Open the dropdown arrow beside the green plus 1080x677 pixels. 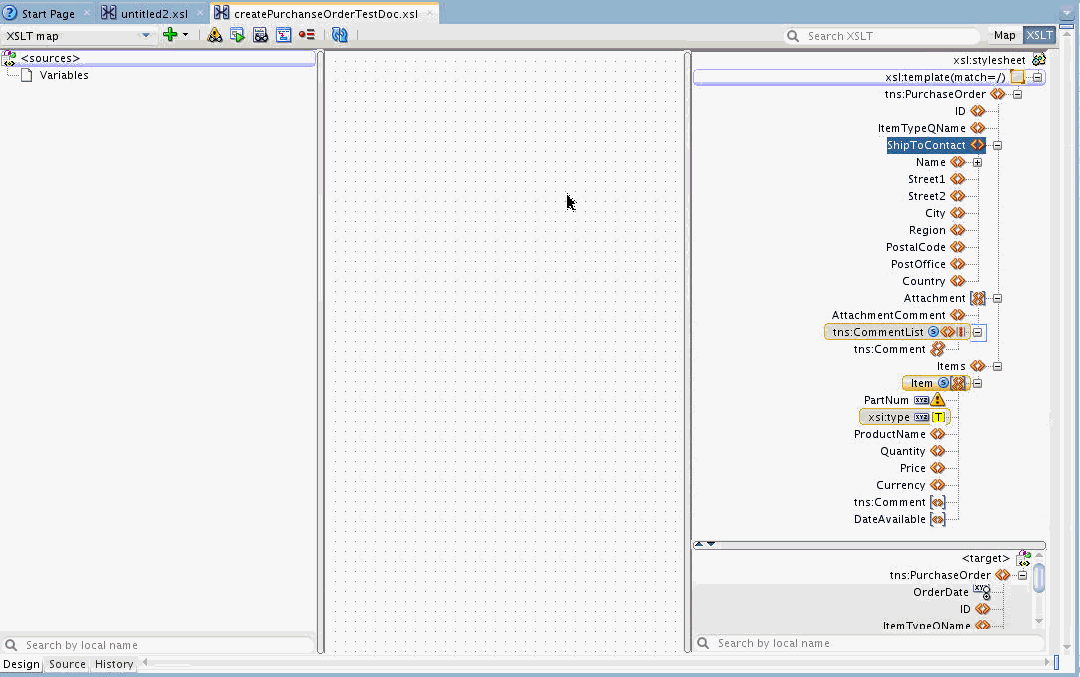tap(185, 35)
